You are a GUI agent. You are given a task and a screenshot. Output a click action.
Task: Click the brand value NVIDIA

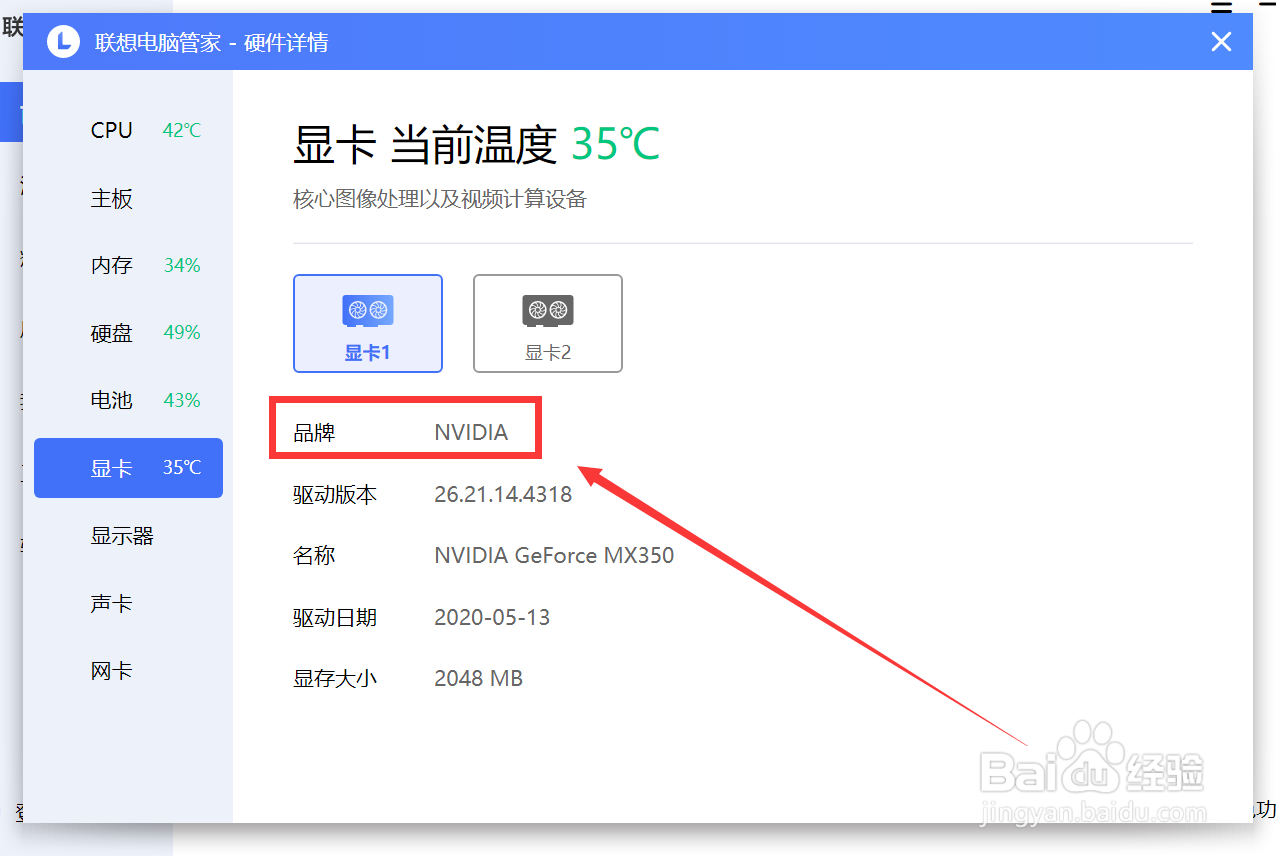(x=471, y=433)
